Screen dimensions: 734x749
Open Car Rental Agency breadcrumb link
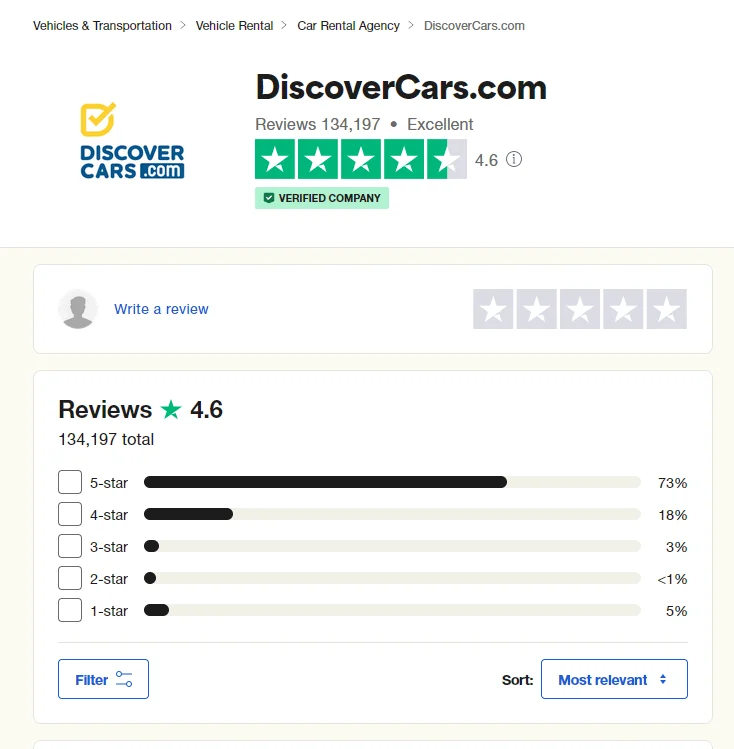pos(348,26)
